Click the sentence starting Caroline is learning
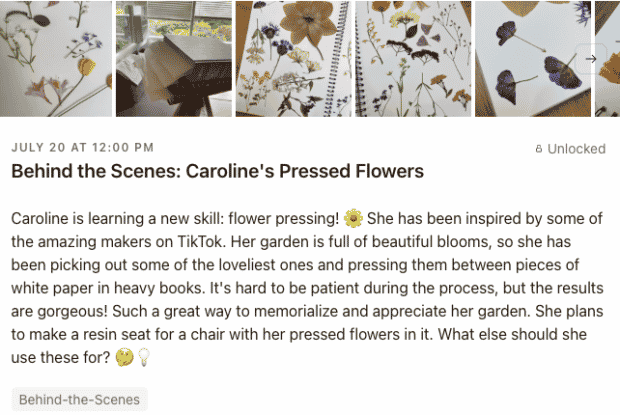 175,219
